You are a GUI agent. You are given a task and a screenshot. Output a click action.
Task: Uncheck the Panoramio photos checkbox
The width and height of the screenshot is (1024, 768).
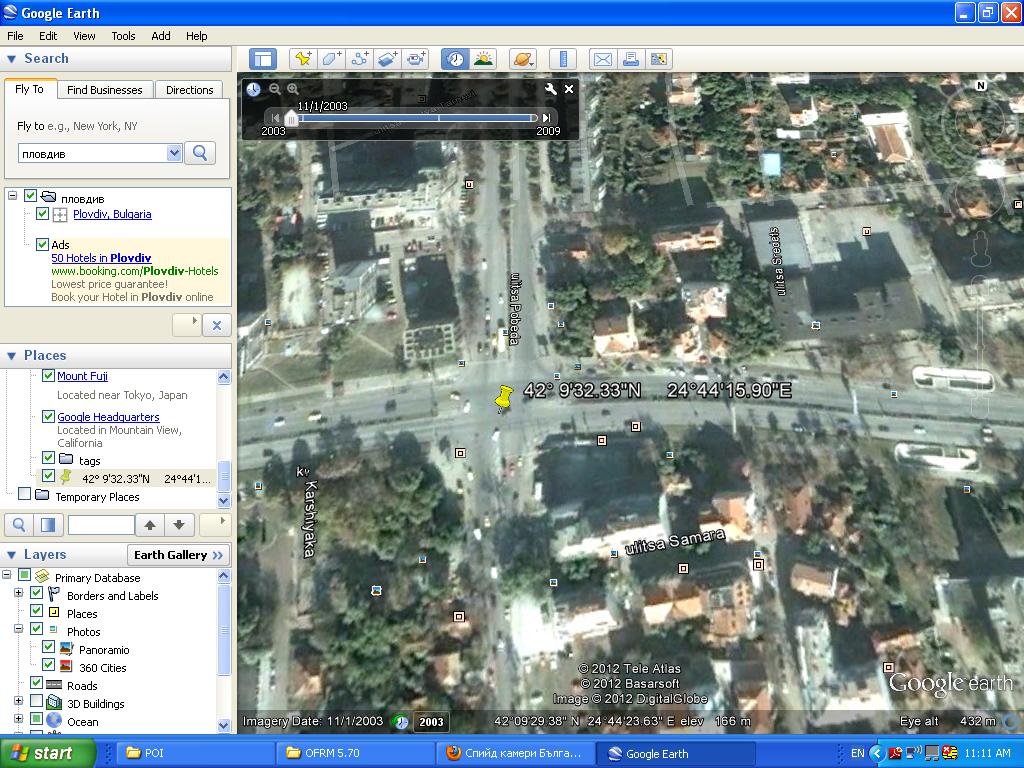pyautogui.click(x=48, y=649)
